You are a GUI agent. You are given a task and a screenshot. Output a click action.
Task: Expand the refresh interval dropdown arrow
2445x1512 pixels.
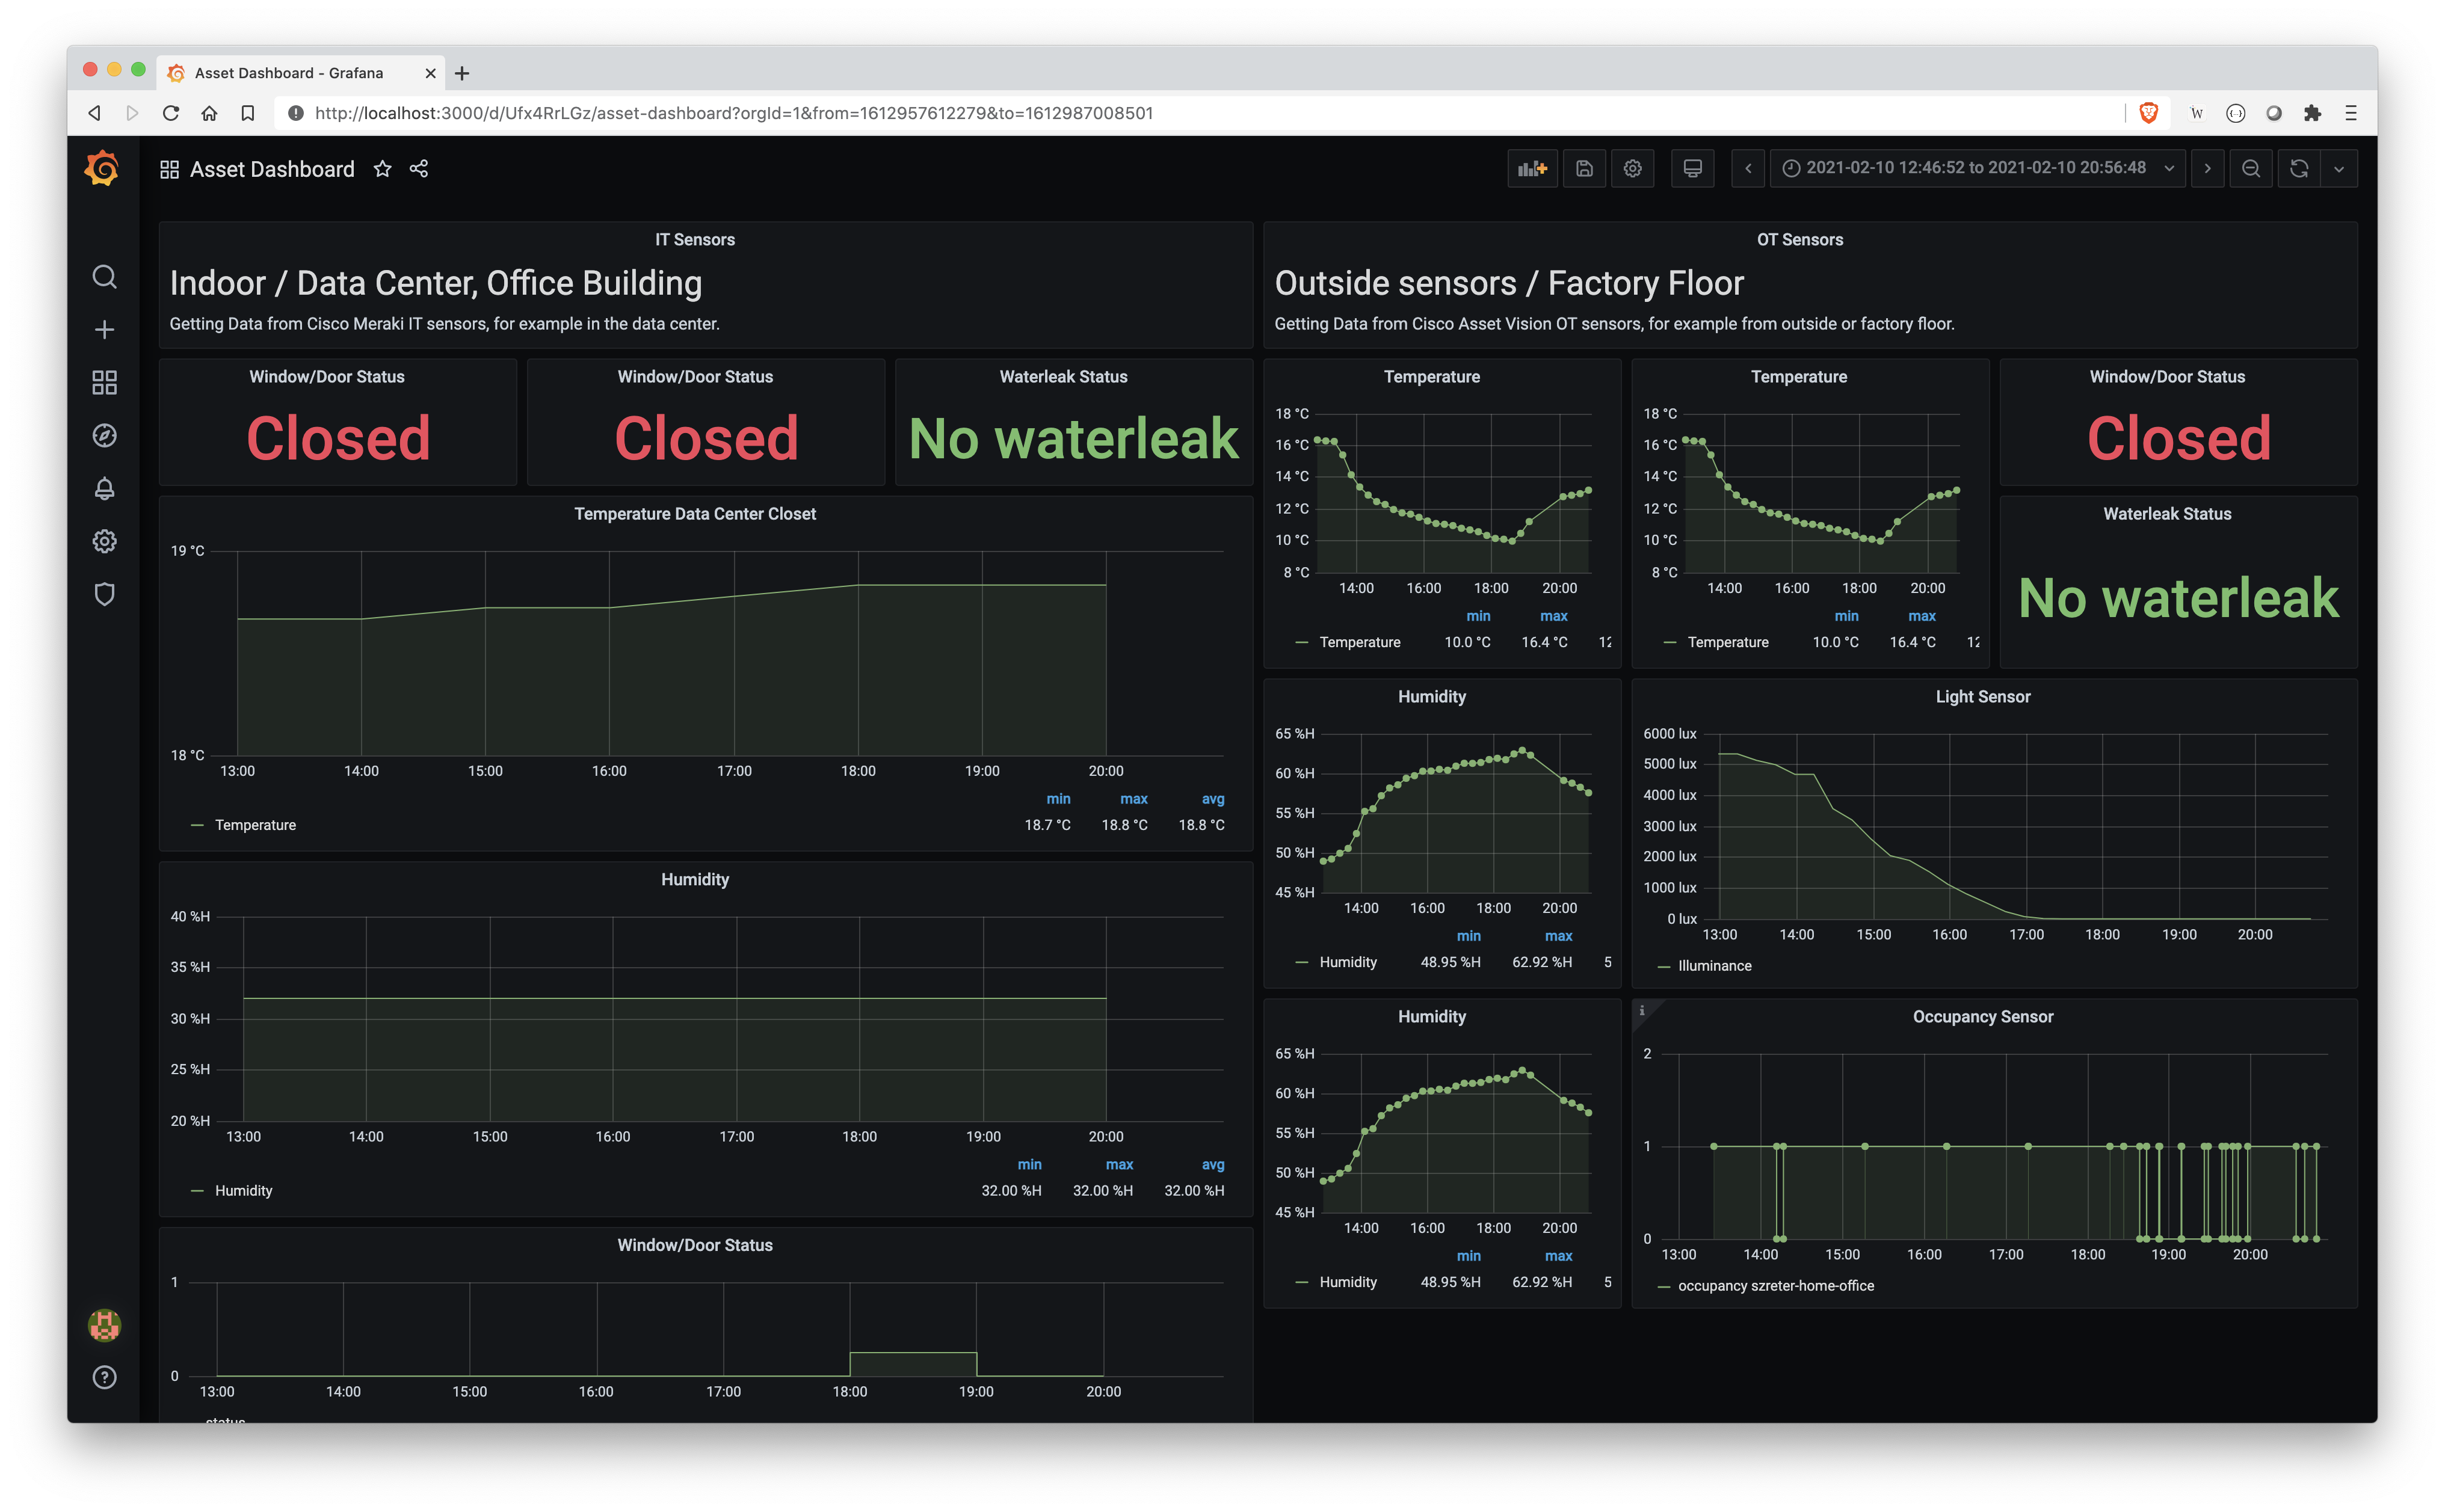[2339, 169]
